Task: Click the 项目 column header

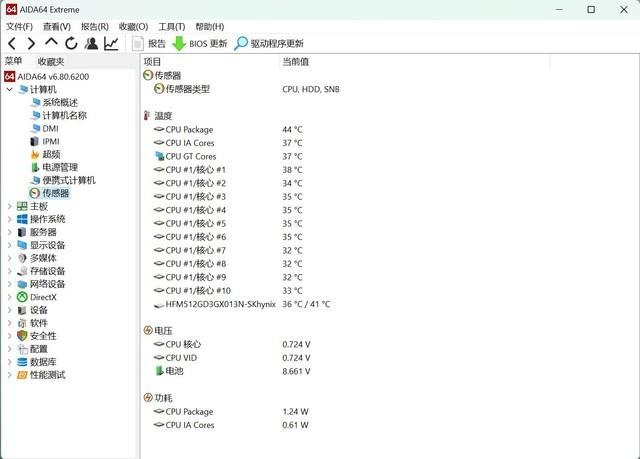Action: click(210, 62)
